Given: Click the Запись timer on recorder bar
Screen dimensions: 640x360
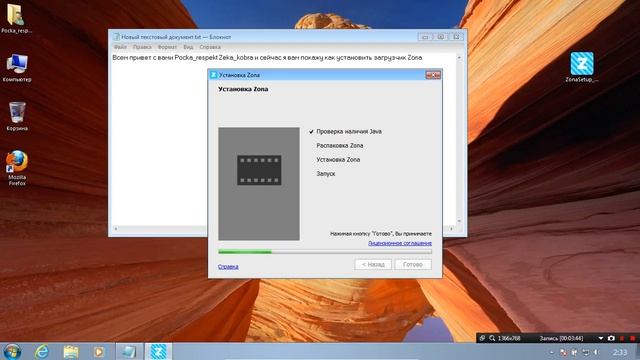Looking at the screenshot, I should [x=561, y=338].
